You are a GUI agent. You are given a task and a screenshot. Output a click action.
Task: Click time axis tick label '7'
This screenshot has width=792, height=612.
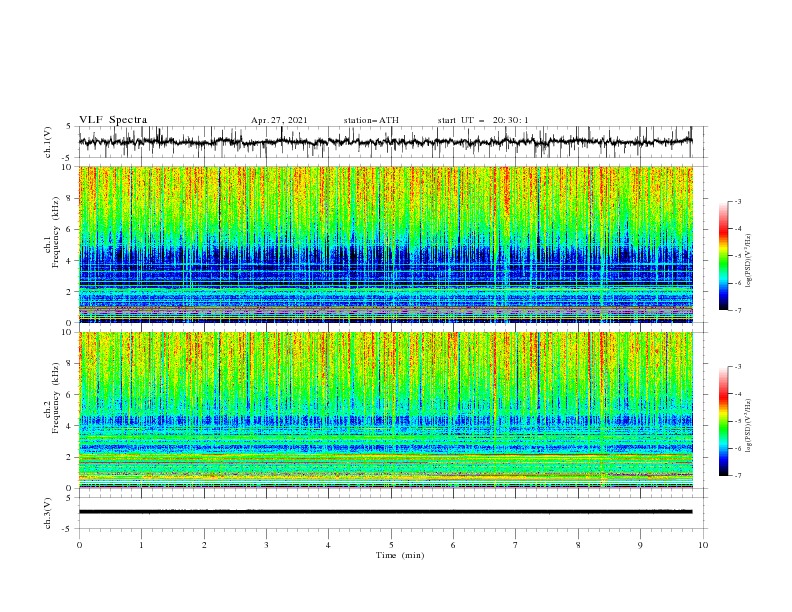(x=516, y=545)
